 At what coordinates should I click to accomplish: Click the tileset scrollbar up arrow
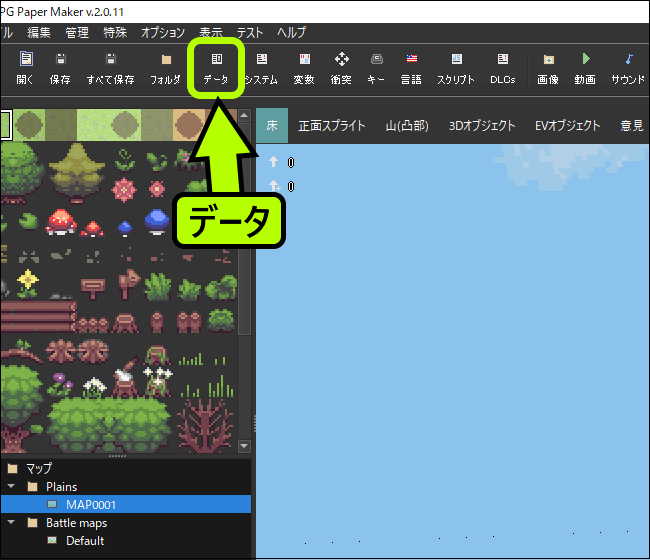tap(245, 117)
